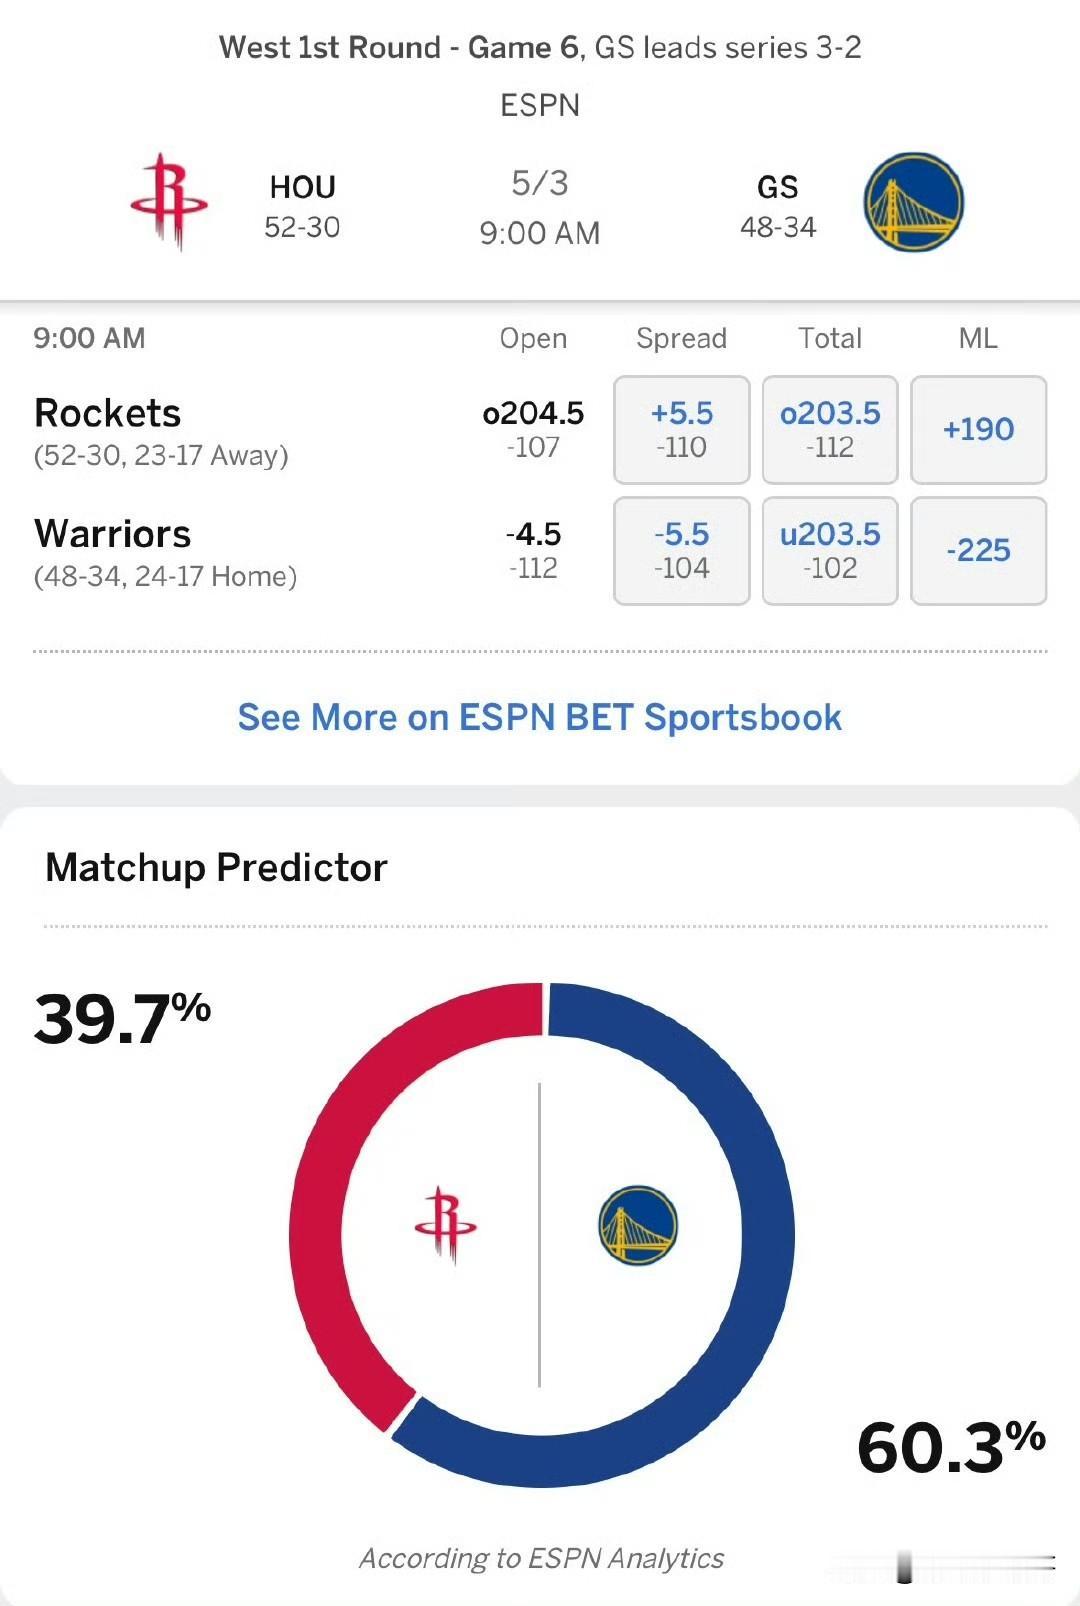The height and width of the screenshot is (1606, 1080).
Task: Choose over o203.5 total bet
Action: tap(830, 430)
